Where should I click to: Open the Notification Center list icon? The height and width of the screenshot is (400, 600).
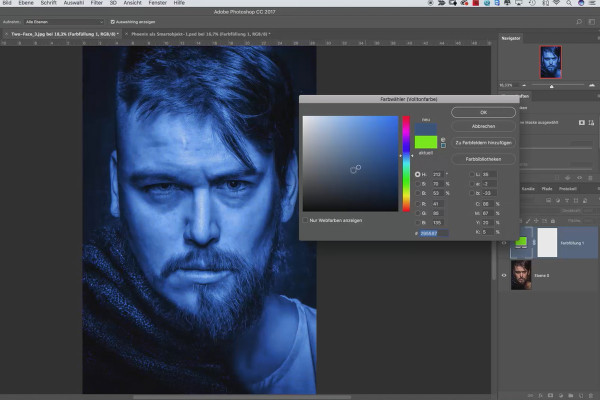593,3
